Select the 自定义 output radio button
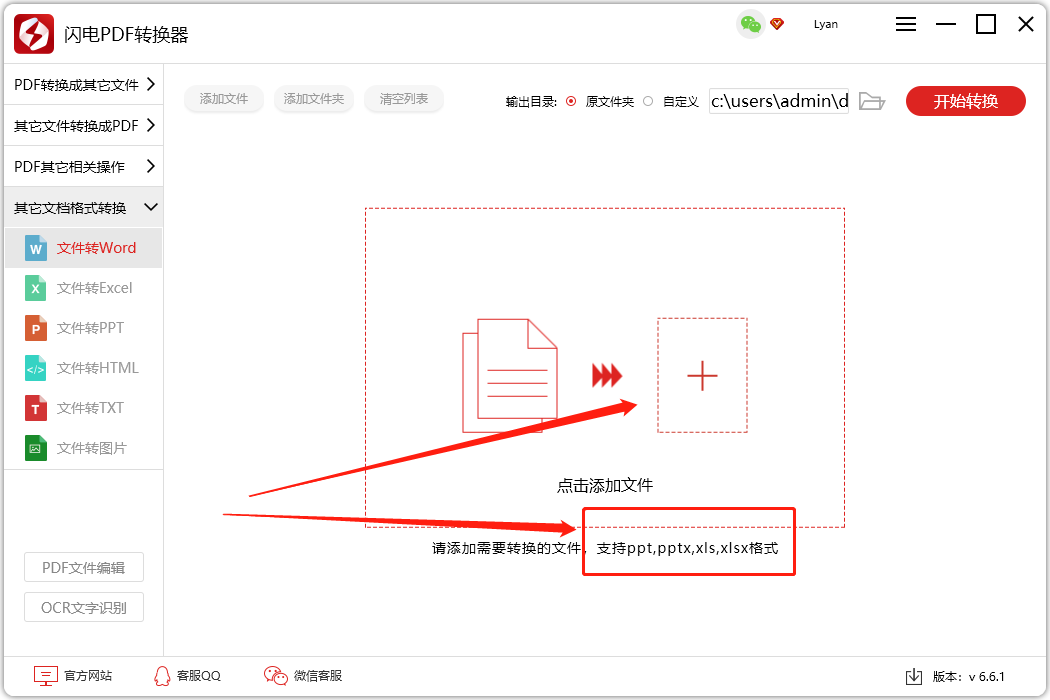Screen dimensions: 1050x700 tap(648, 101)
